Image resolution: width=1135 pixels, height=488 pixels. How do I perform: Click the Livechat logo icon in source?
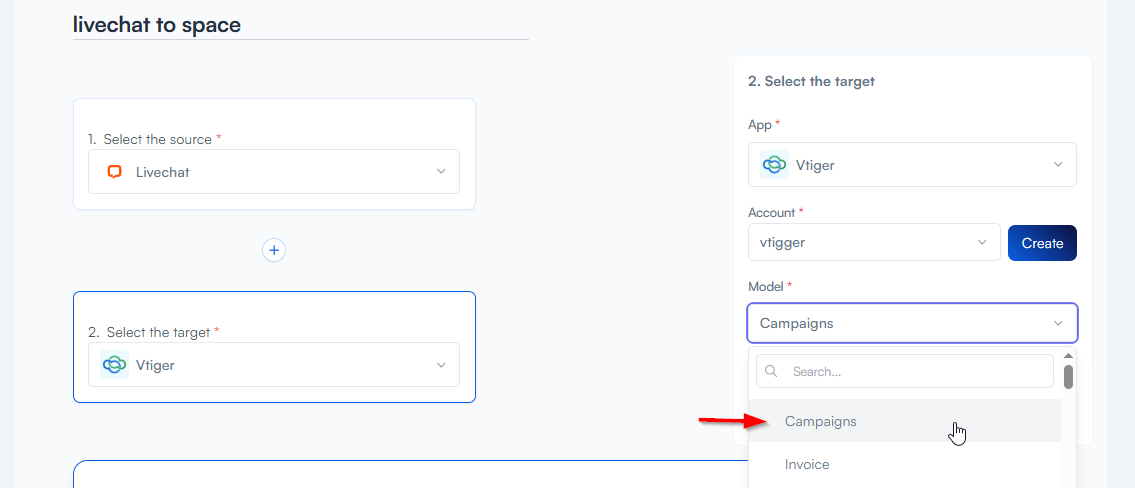[115, 172]
